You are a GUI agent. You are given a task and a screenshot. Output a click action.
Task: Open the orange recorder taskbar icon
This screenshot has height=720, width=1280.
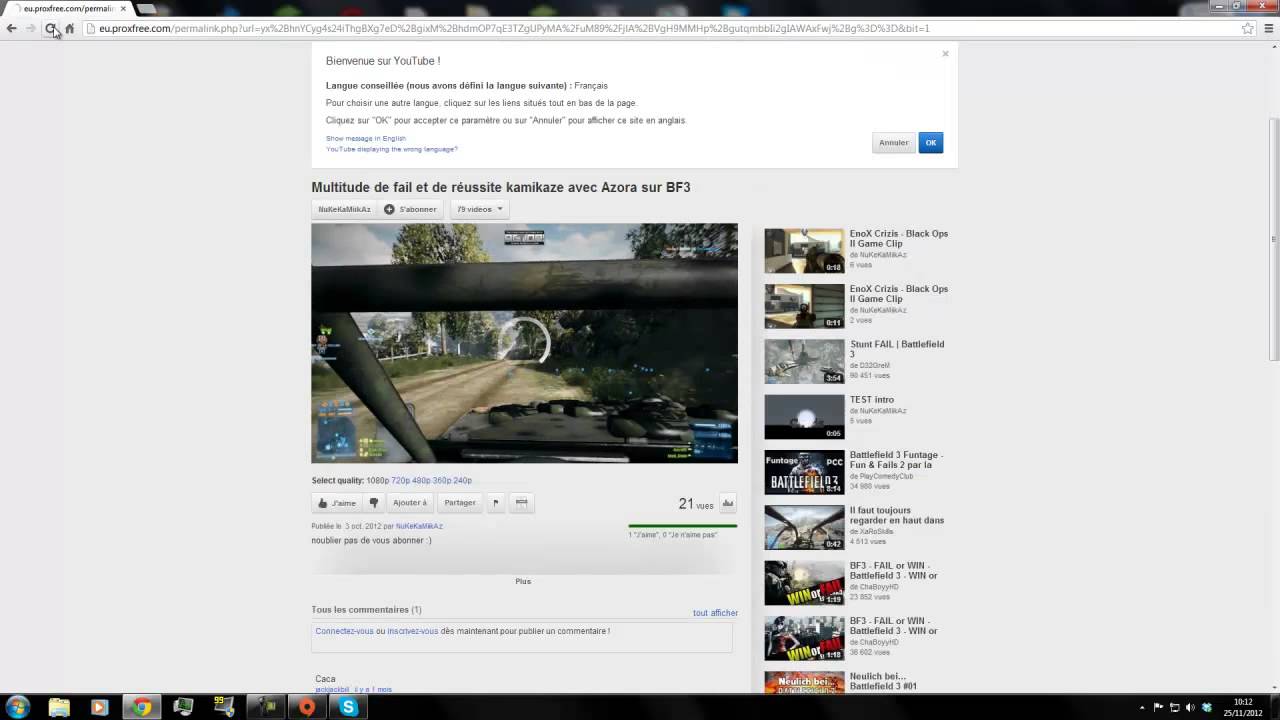pyautogui.click(x=307, y=707)
